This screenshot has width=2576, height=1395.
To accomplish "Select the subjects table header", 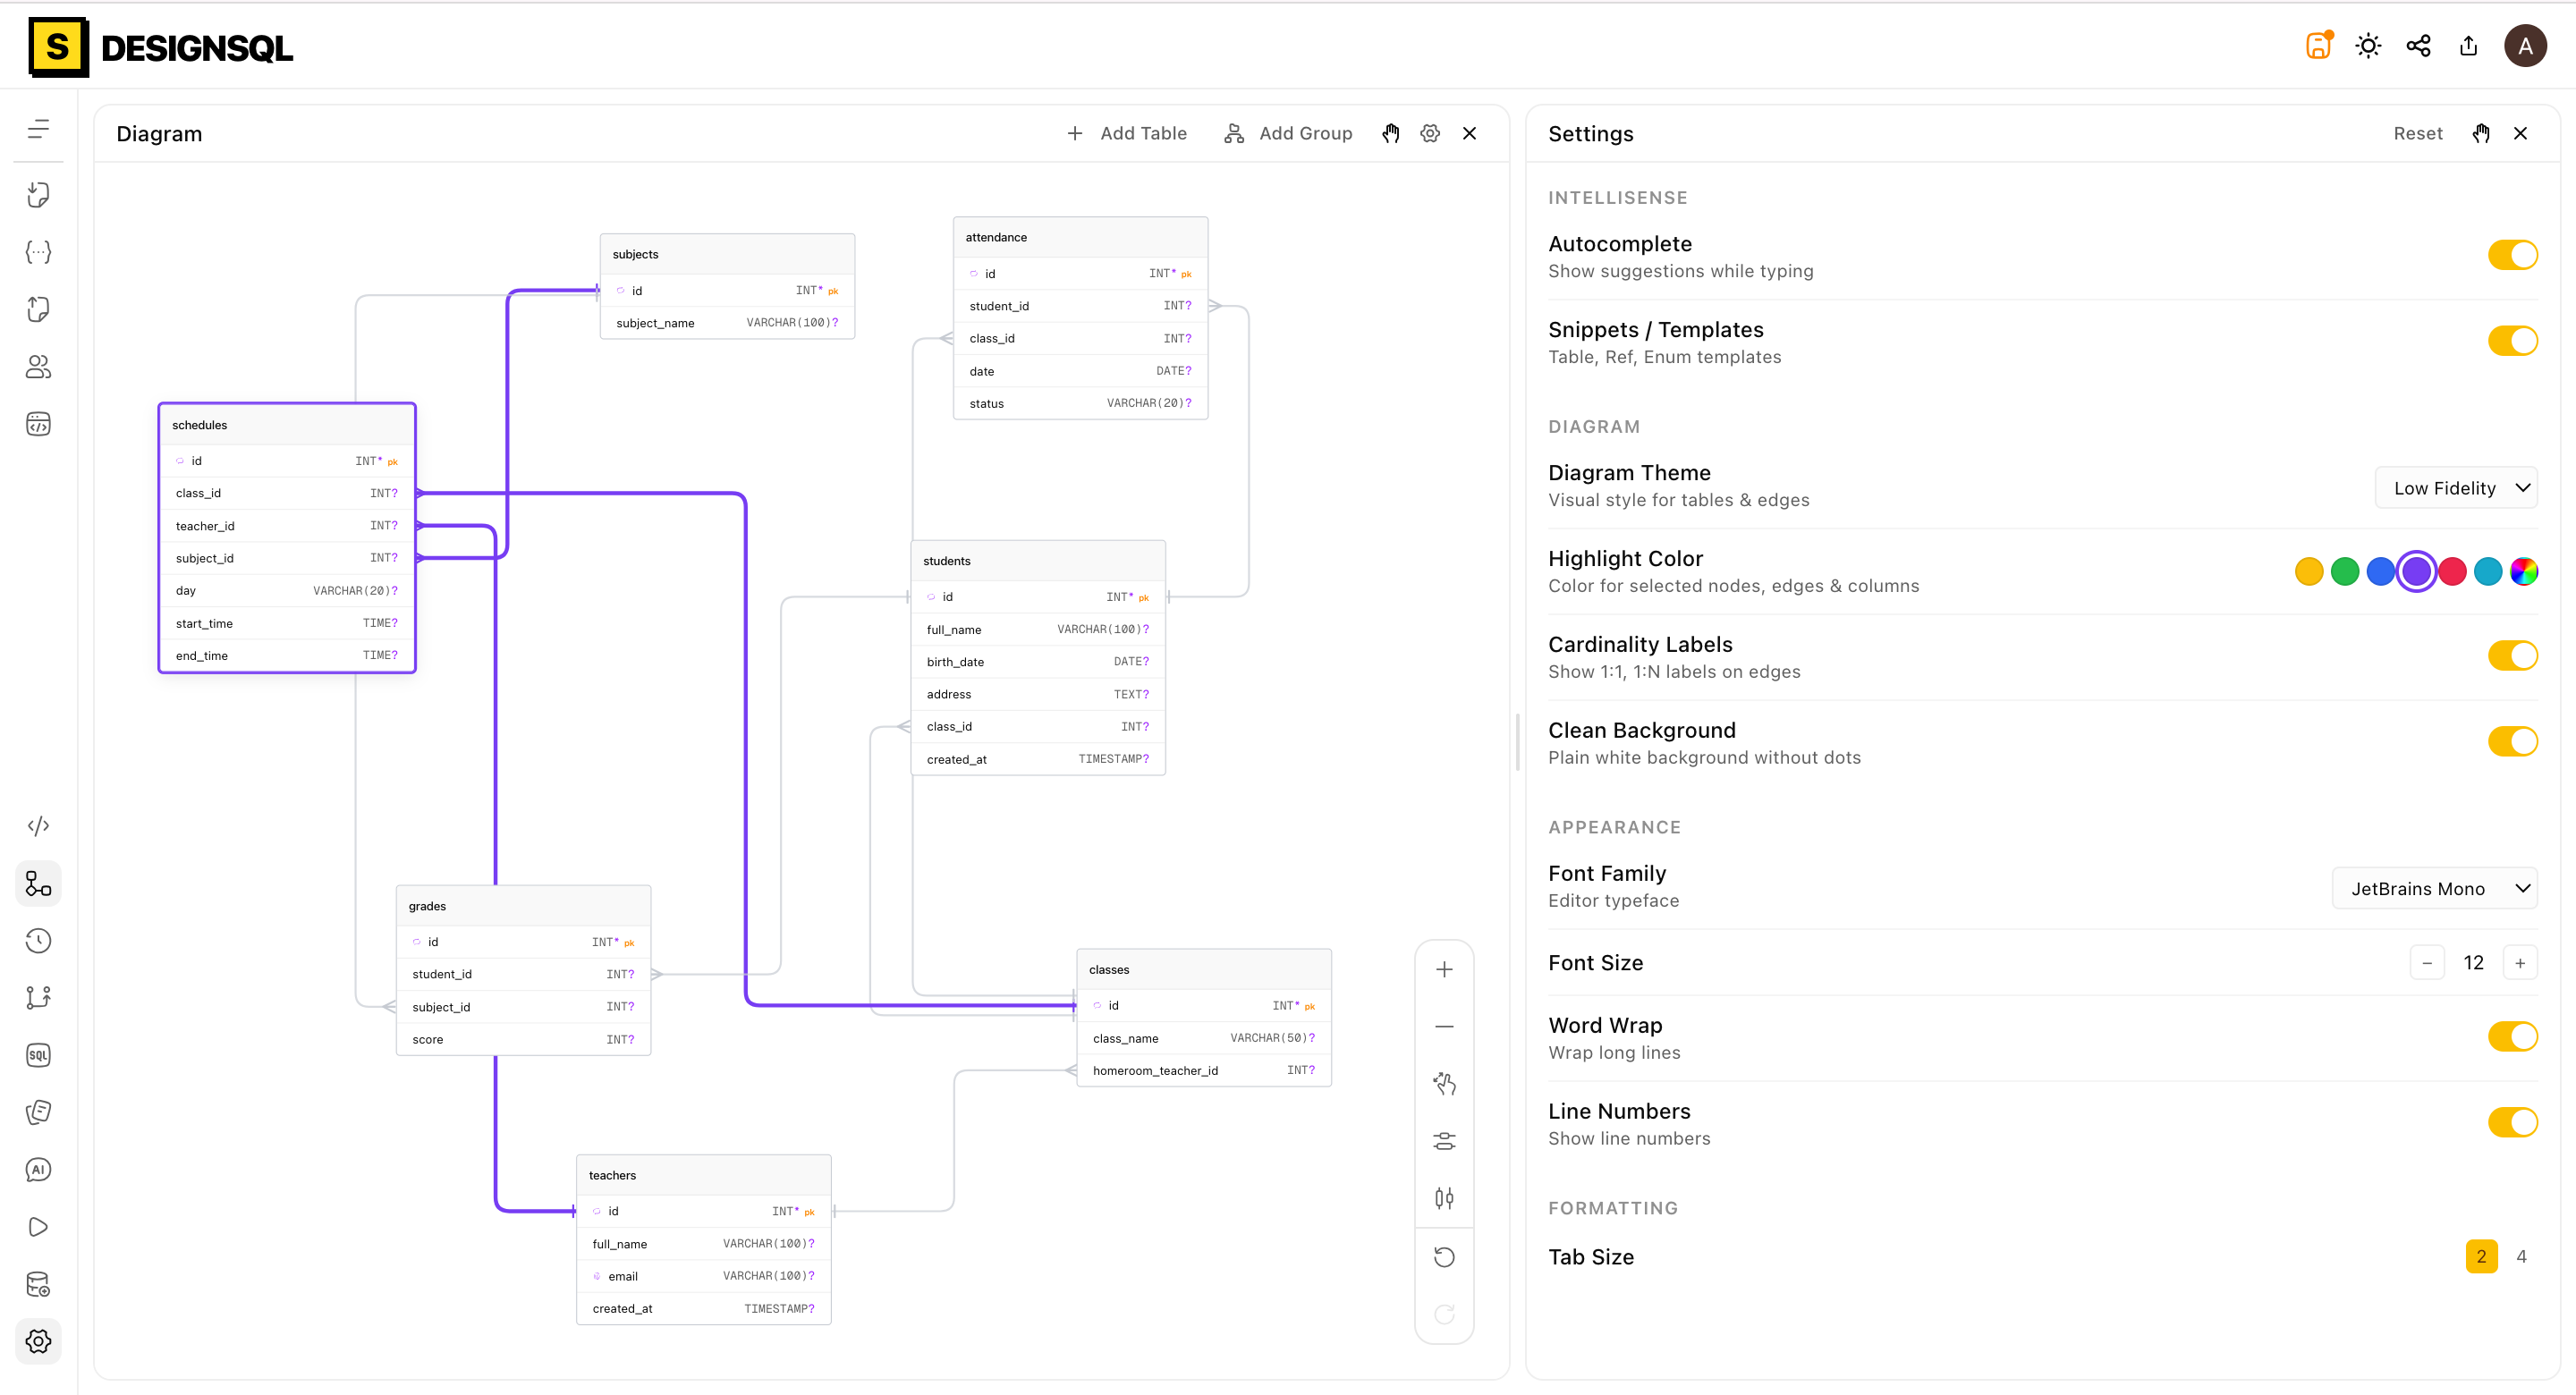I will (x=727, y=254).
